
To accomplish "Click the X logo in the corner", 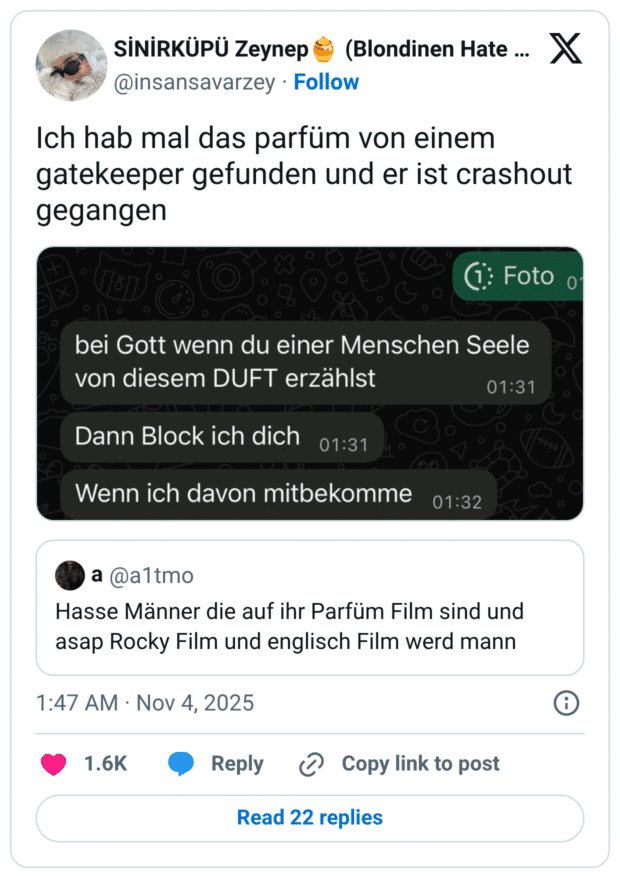I will pos(566,48).
